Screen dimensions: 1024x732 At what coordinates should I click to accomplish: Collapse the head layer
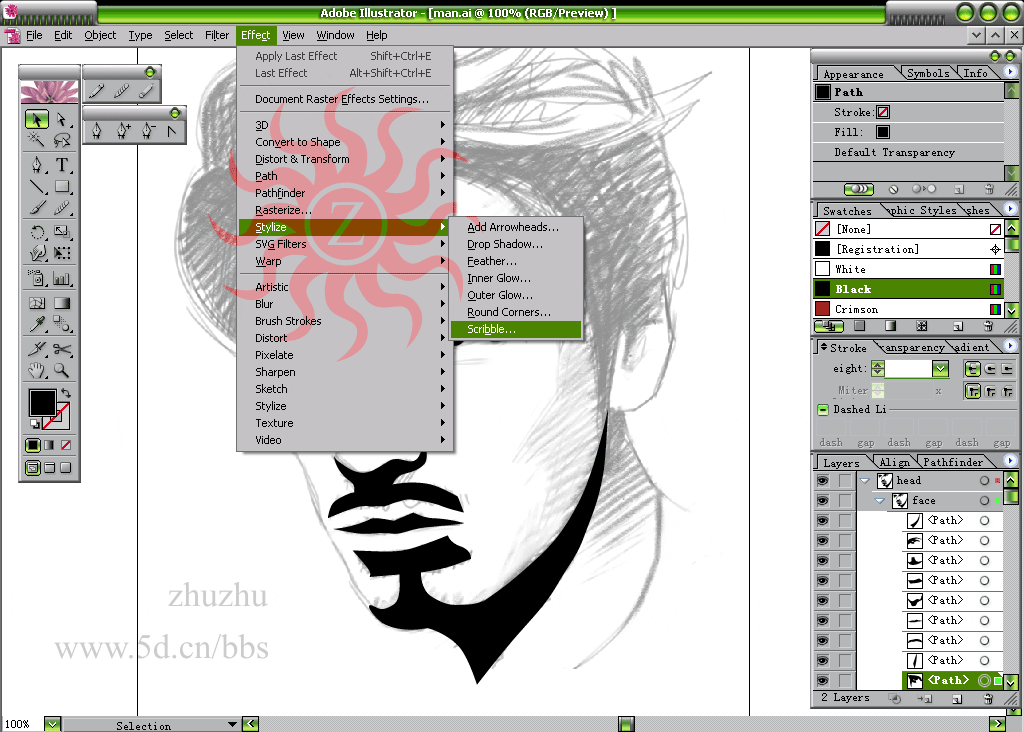coord(865,481)
